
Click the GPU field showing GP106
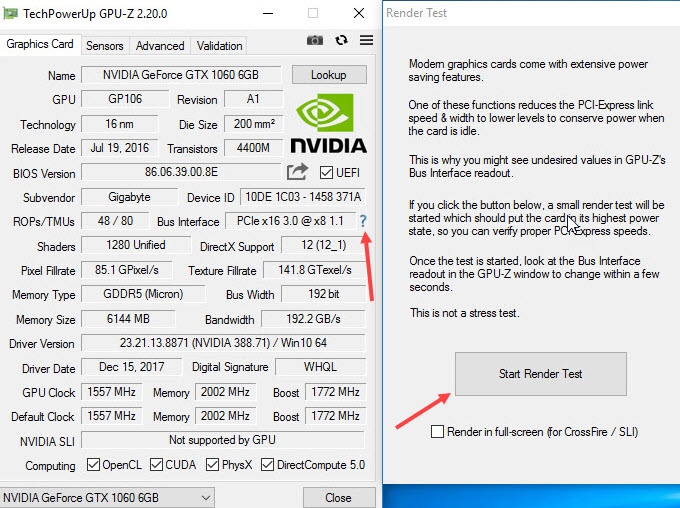[125, 99]
